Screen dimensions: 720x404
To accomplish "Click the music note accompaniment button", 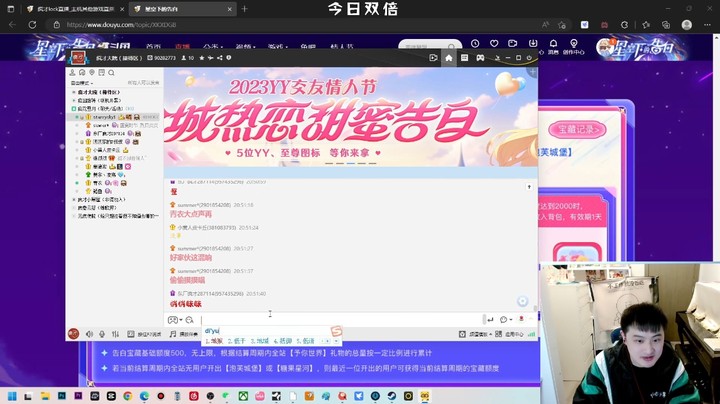I will 184,334.
